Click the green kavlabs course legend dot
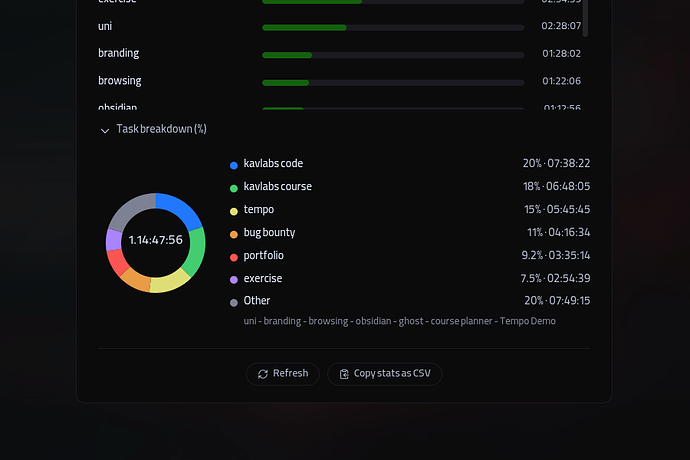This screenshot has height=460, width=690. click(234, 188)
